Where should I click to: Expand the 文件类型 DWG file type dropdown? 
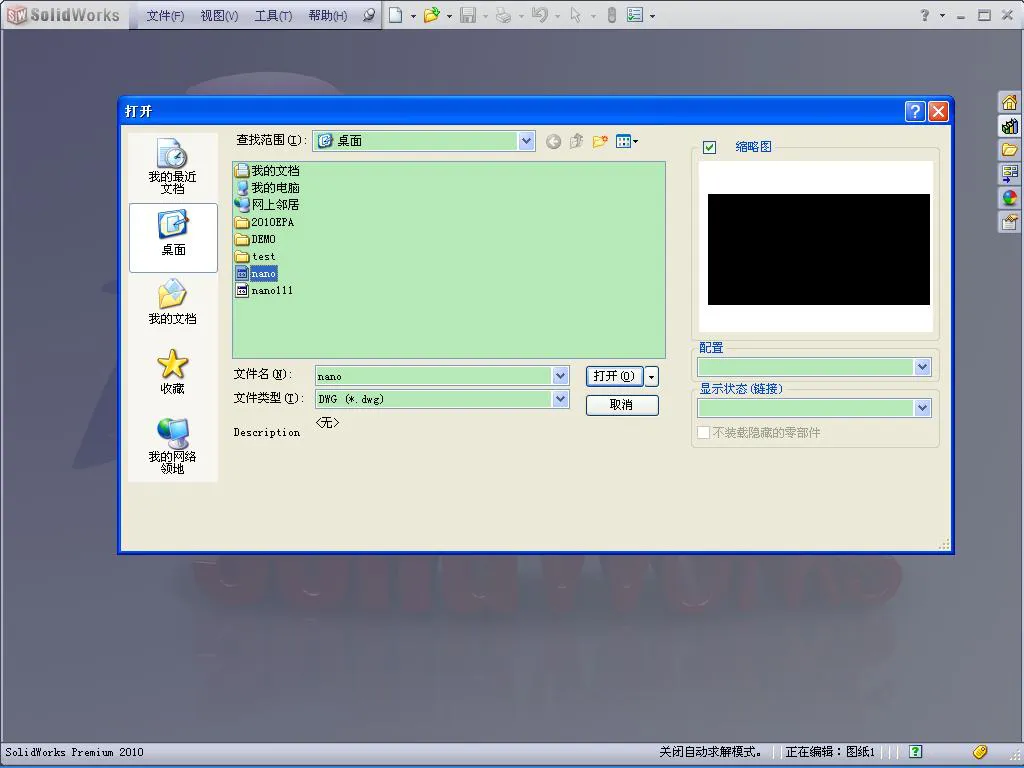point(560,398)
